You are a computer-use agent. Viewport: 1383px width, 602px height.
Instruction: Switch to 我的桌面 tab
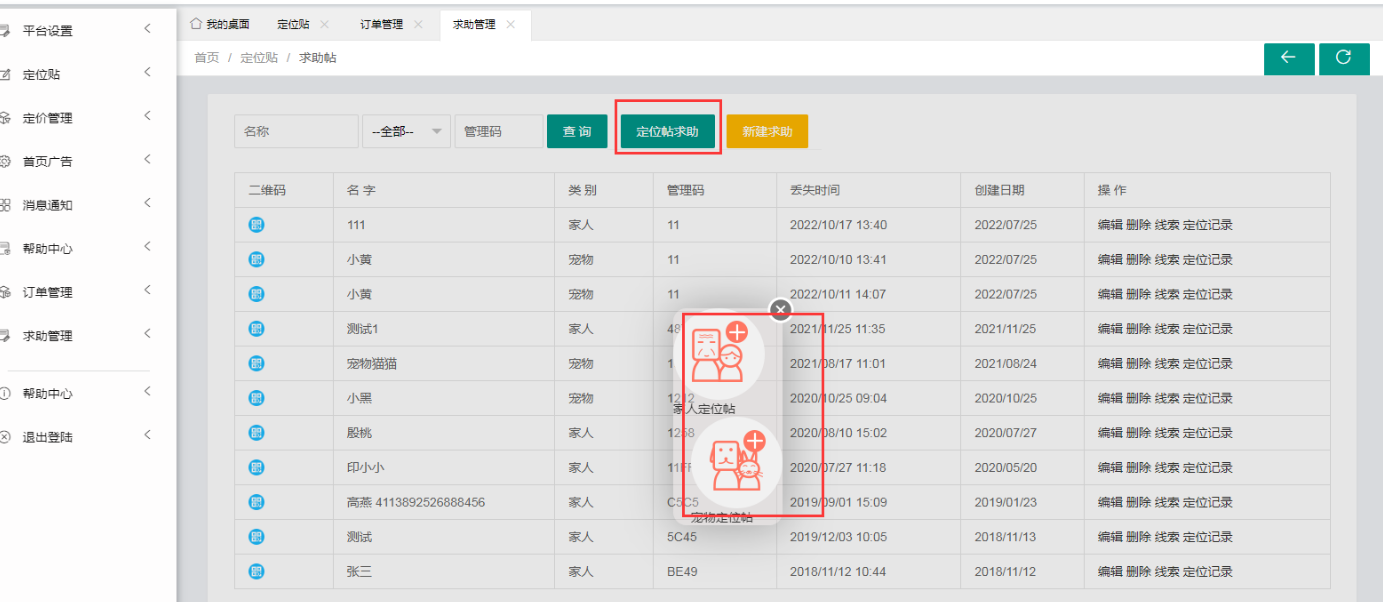click(221, 25)
